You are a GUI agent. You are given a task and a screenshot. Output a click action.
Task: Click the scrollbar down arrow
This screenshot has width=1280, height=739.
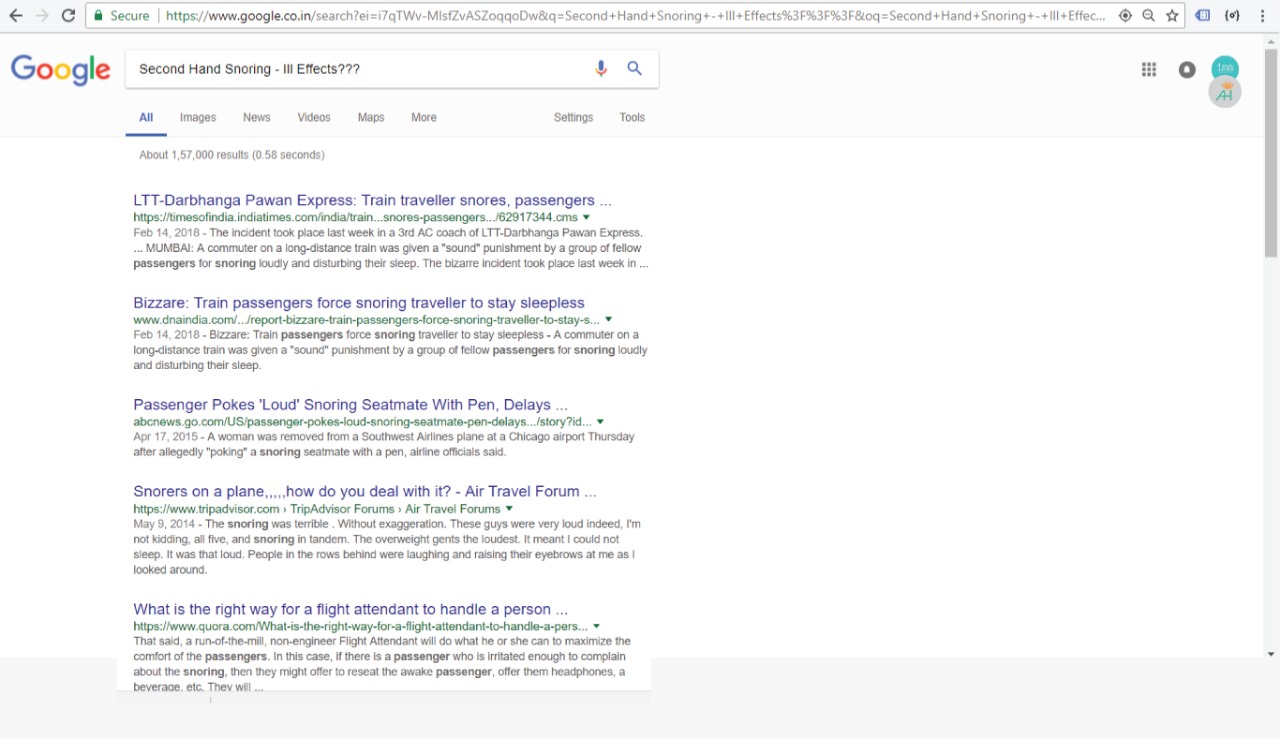[1271, 654]
